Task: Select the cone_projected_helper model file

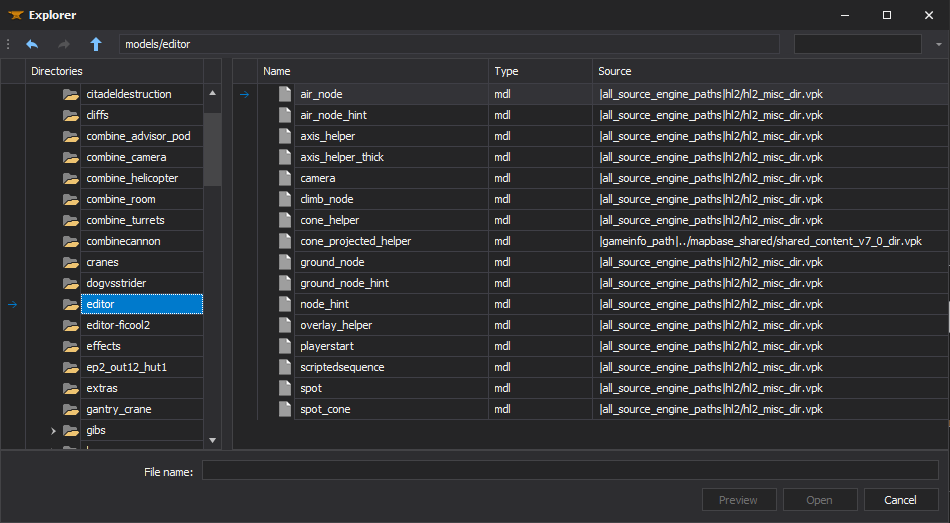Action: tap(355, 241)
